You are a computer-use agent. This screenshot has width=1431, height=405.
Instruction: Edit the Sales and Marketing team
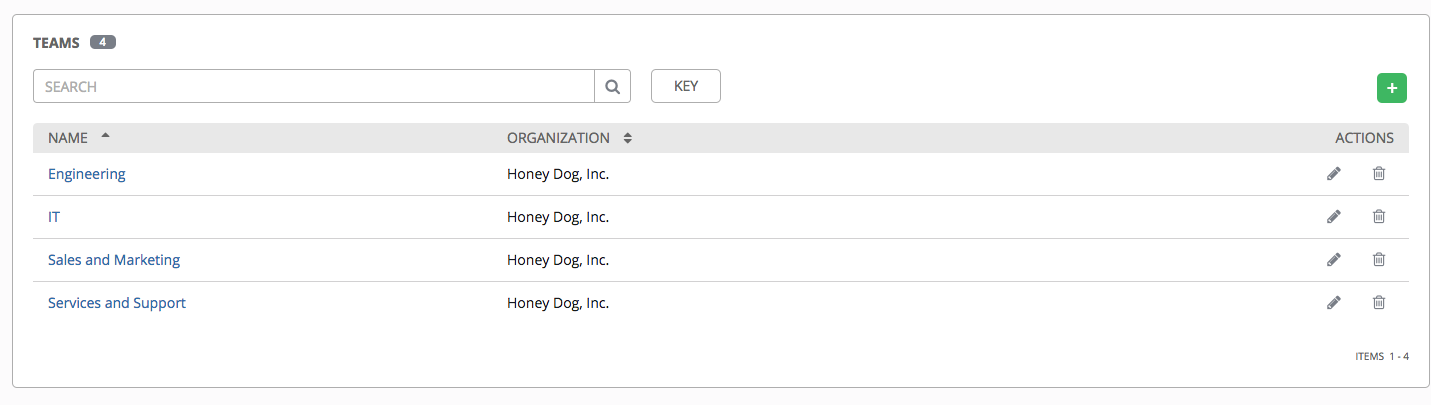pyautogui.click(x=1333, y=260)
